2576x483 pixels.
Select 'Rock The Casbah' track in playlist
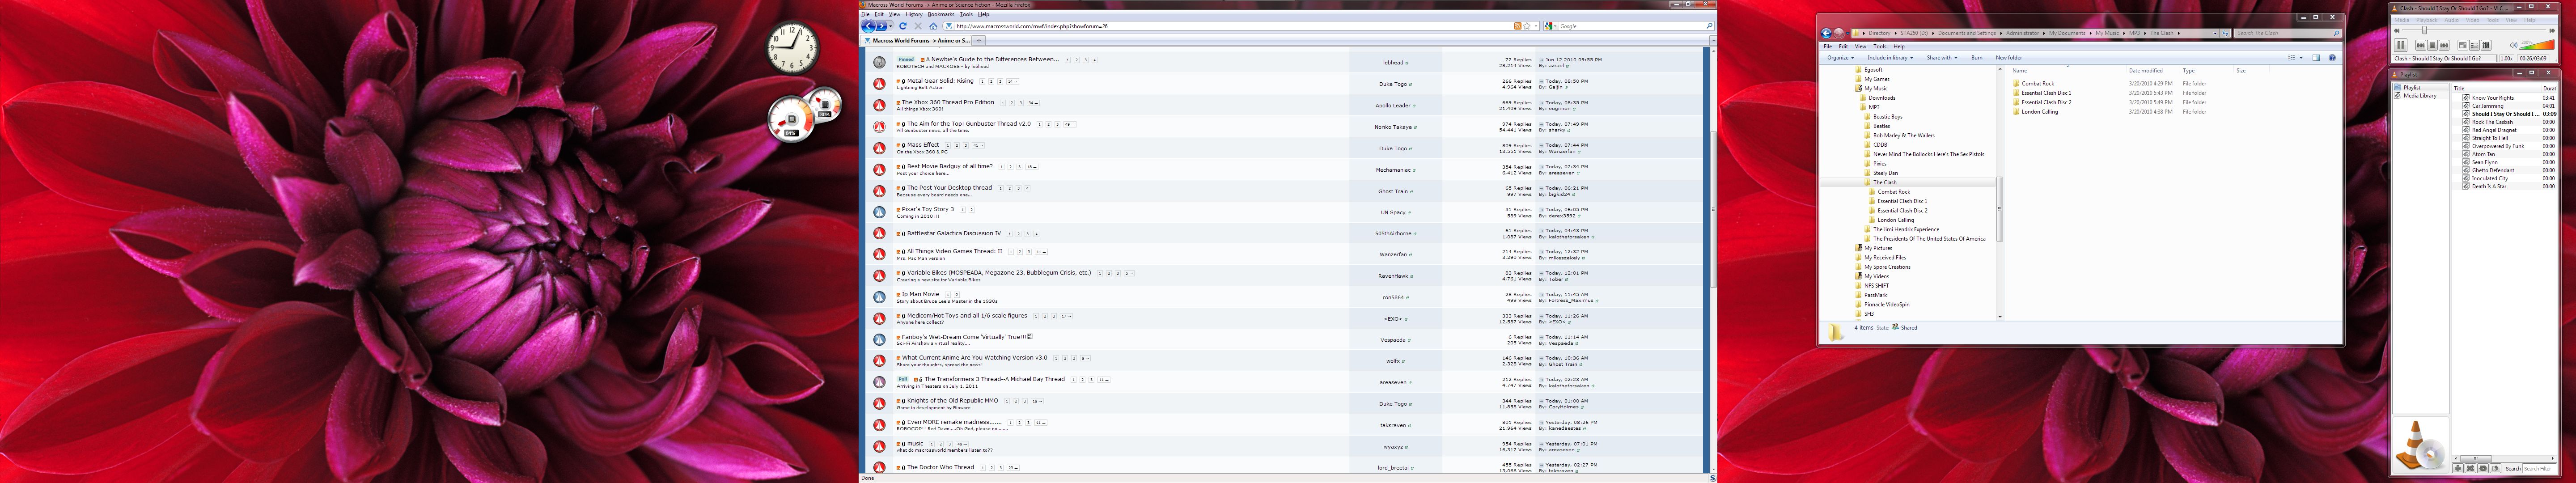[2492, 122]
